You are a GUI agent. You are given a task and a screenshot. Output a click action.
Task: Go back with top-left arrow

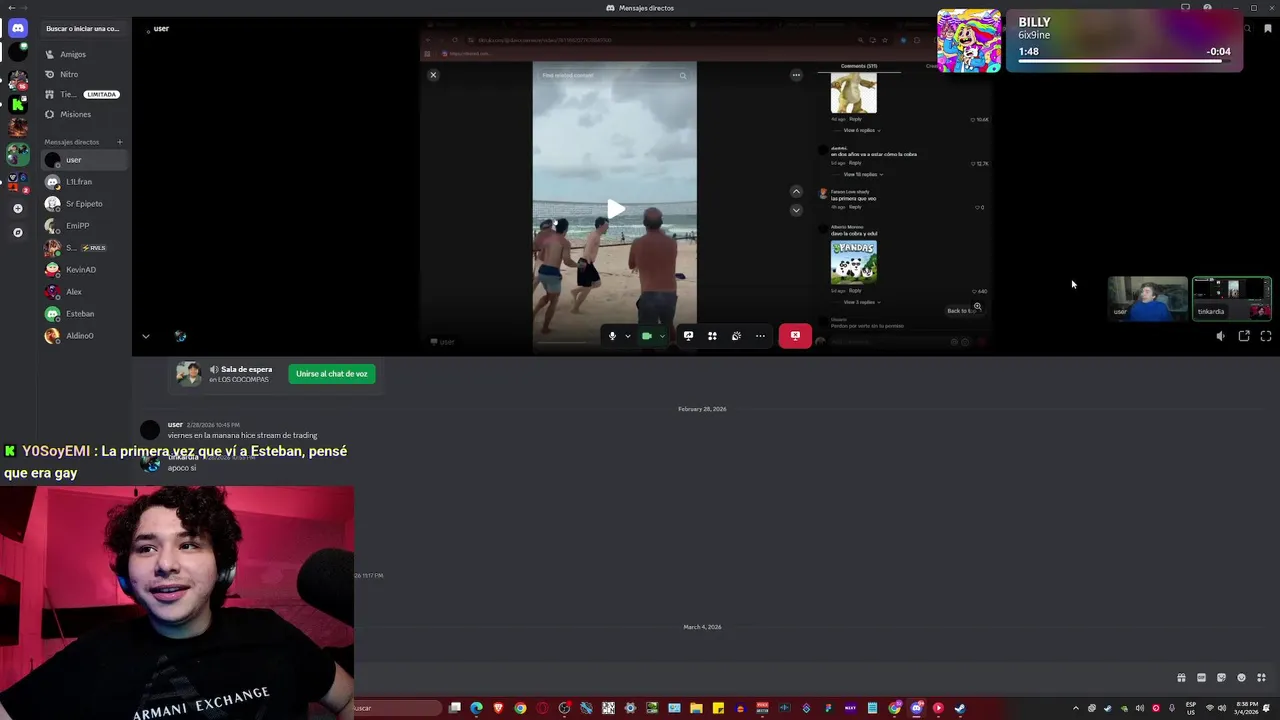[10, 8]
